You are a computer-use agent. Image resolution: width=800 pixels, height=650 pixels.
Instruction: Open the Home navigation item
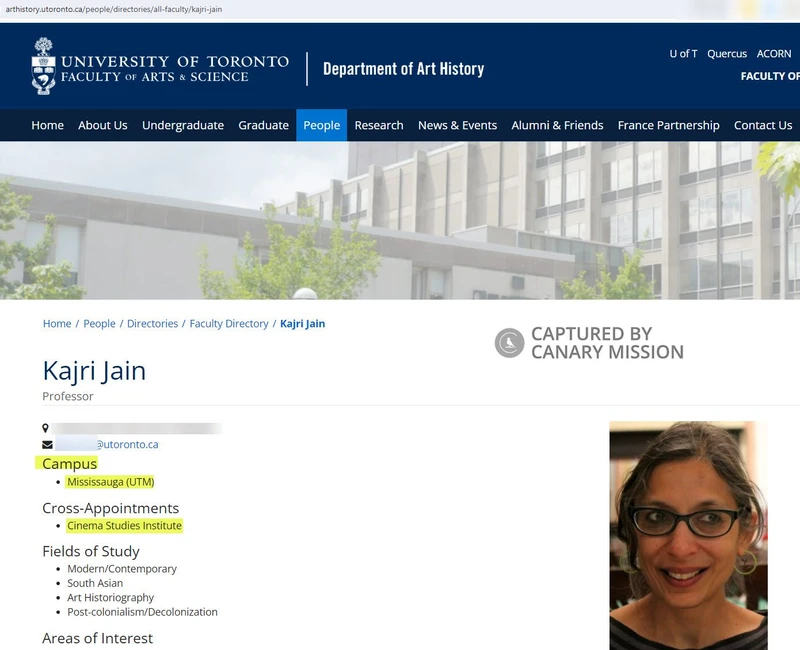pos(47,126)
